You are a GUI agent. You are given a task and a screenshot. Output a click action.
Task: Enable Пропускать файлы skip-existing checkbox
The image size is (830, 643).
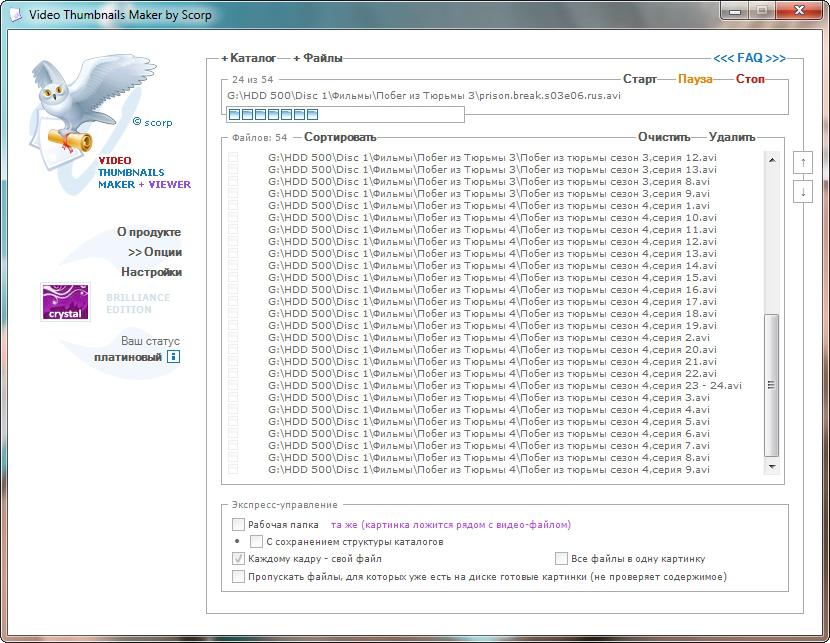238,576
